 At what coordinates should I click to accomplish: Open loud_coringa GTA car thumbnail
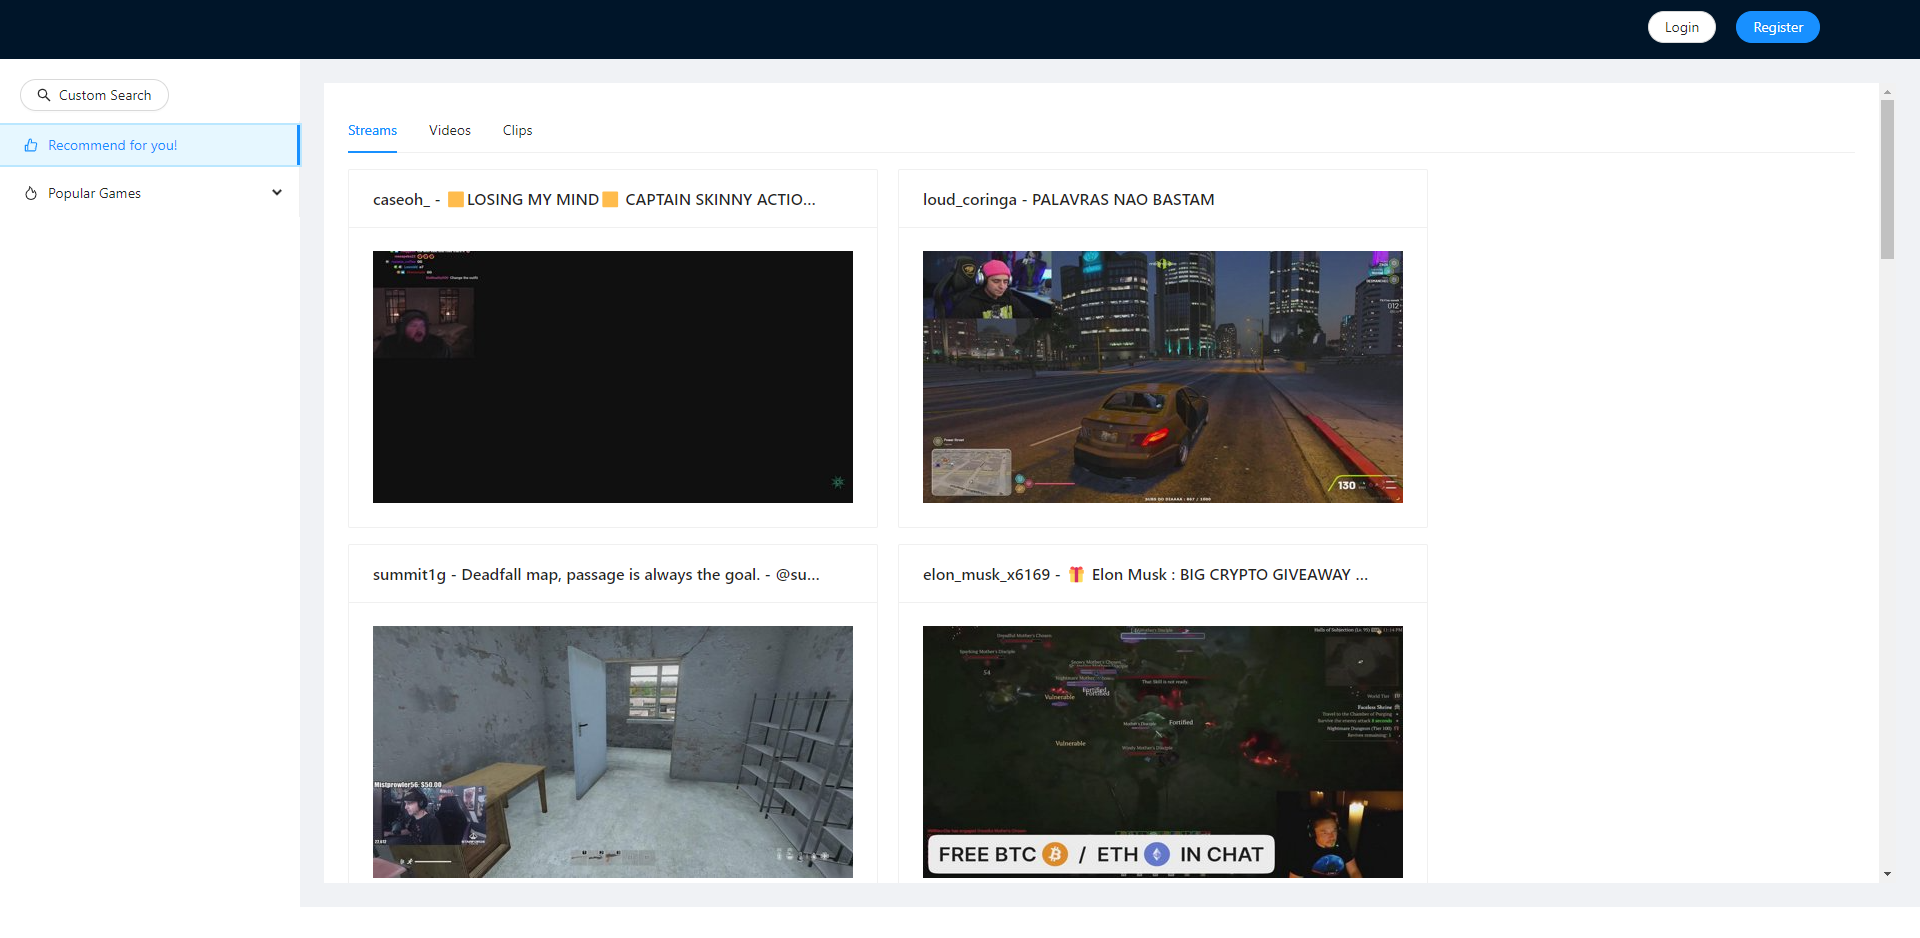coord(1163,377)
